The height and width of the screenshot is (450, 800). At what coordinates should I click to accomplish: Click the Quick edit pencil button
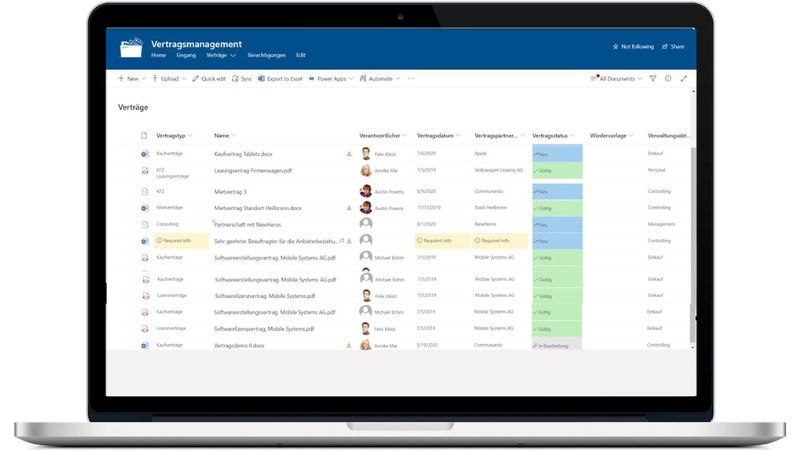[x=209, y=79]
